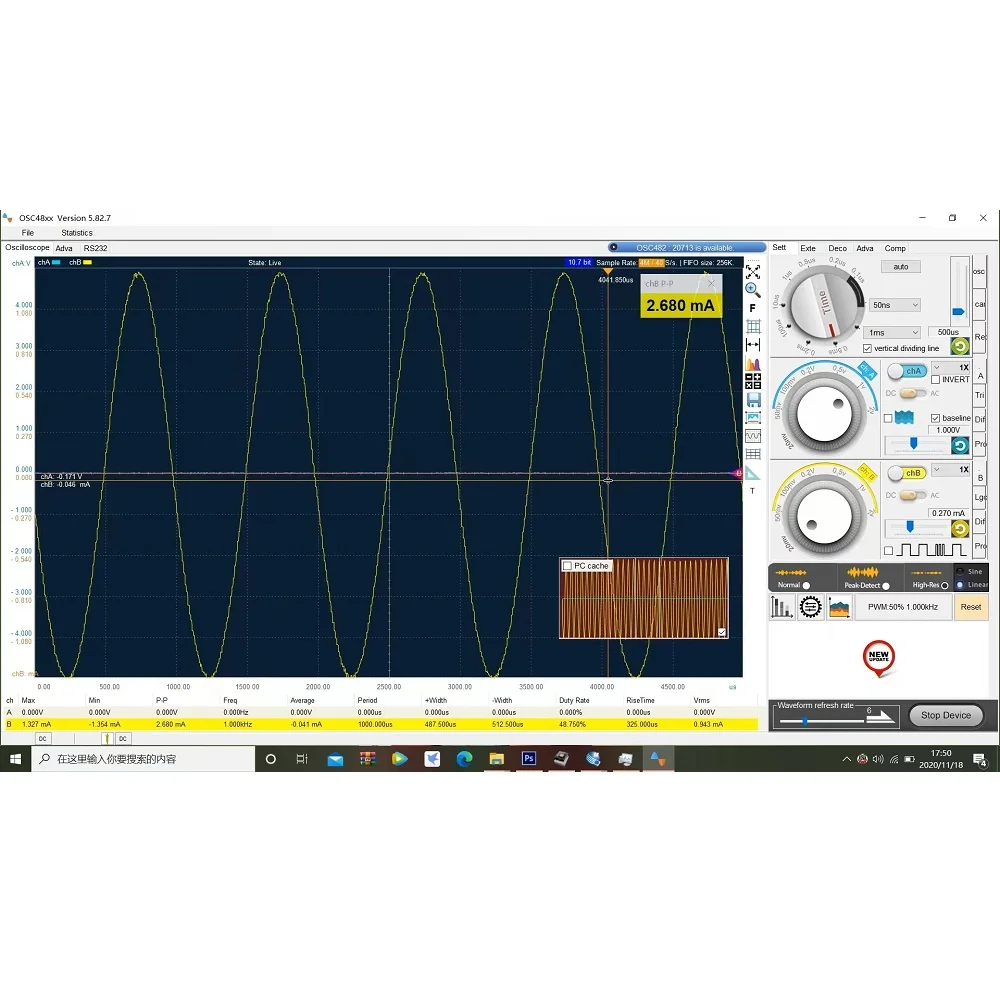Open the colorful spectrum analysis icon
This screenshot has width=1000, height=1000.
(x=753, y=364)
